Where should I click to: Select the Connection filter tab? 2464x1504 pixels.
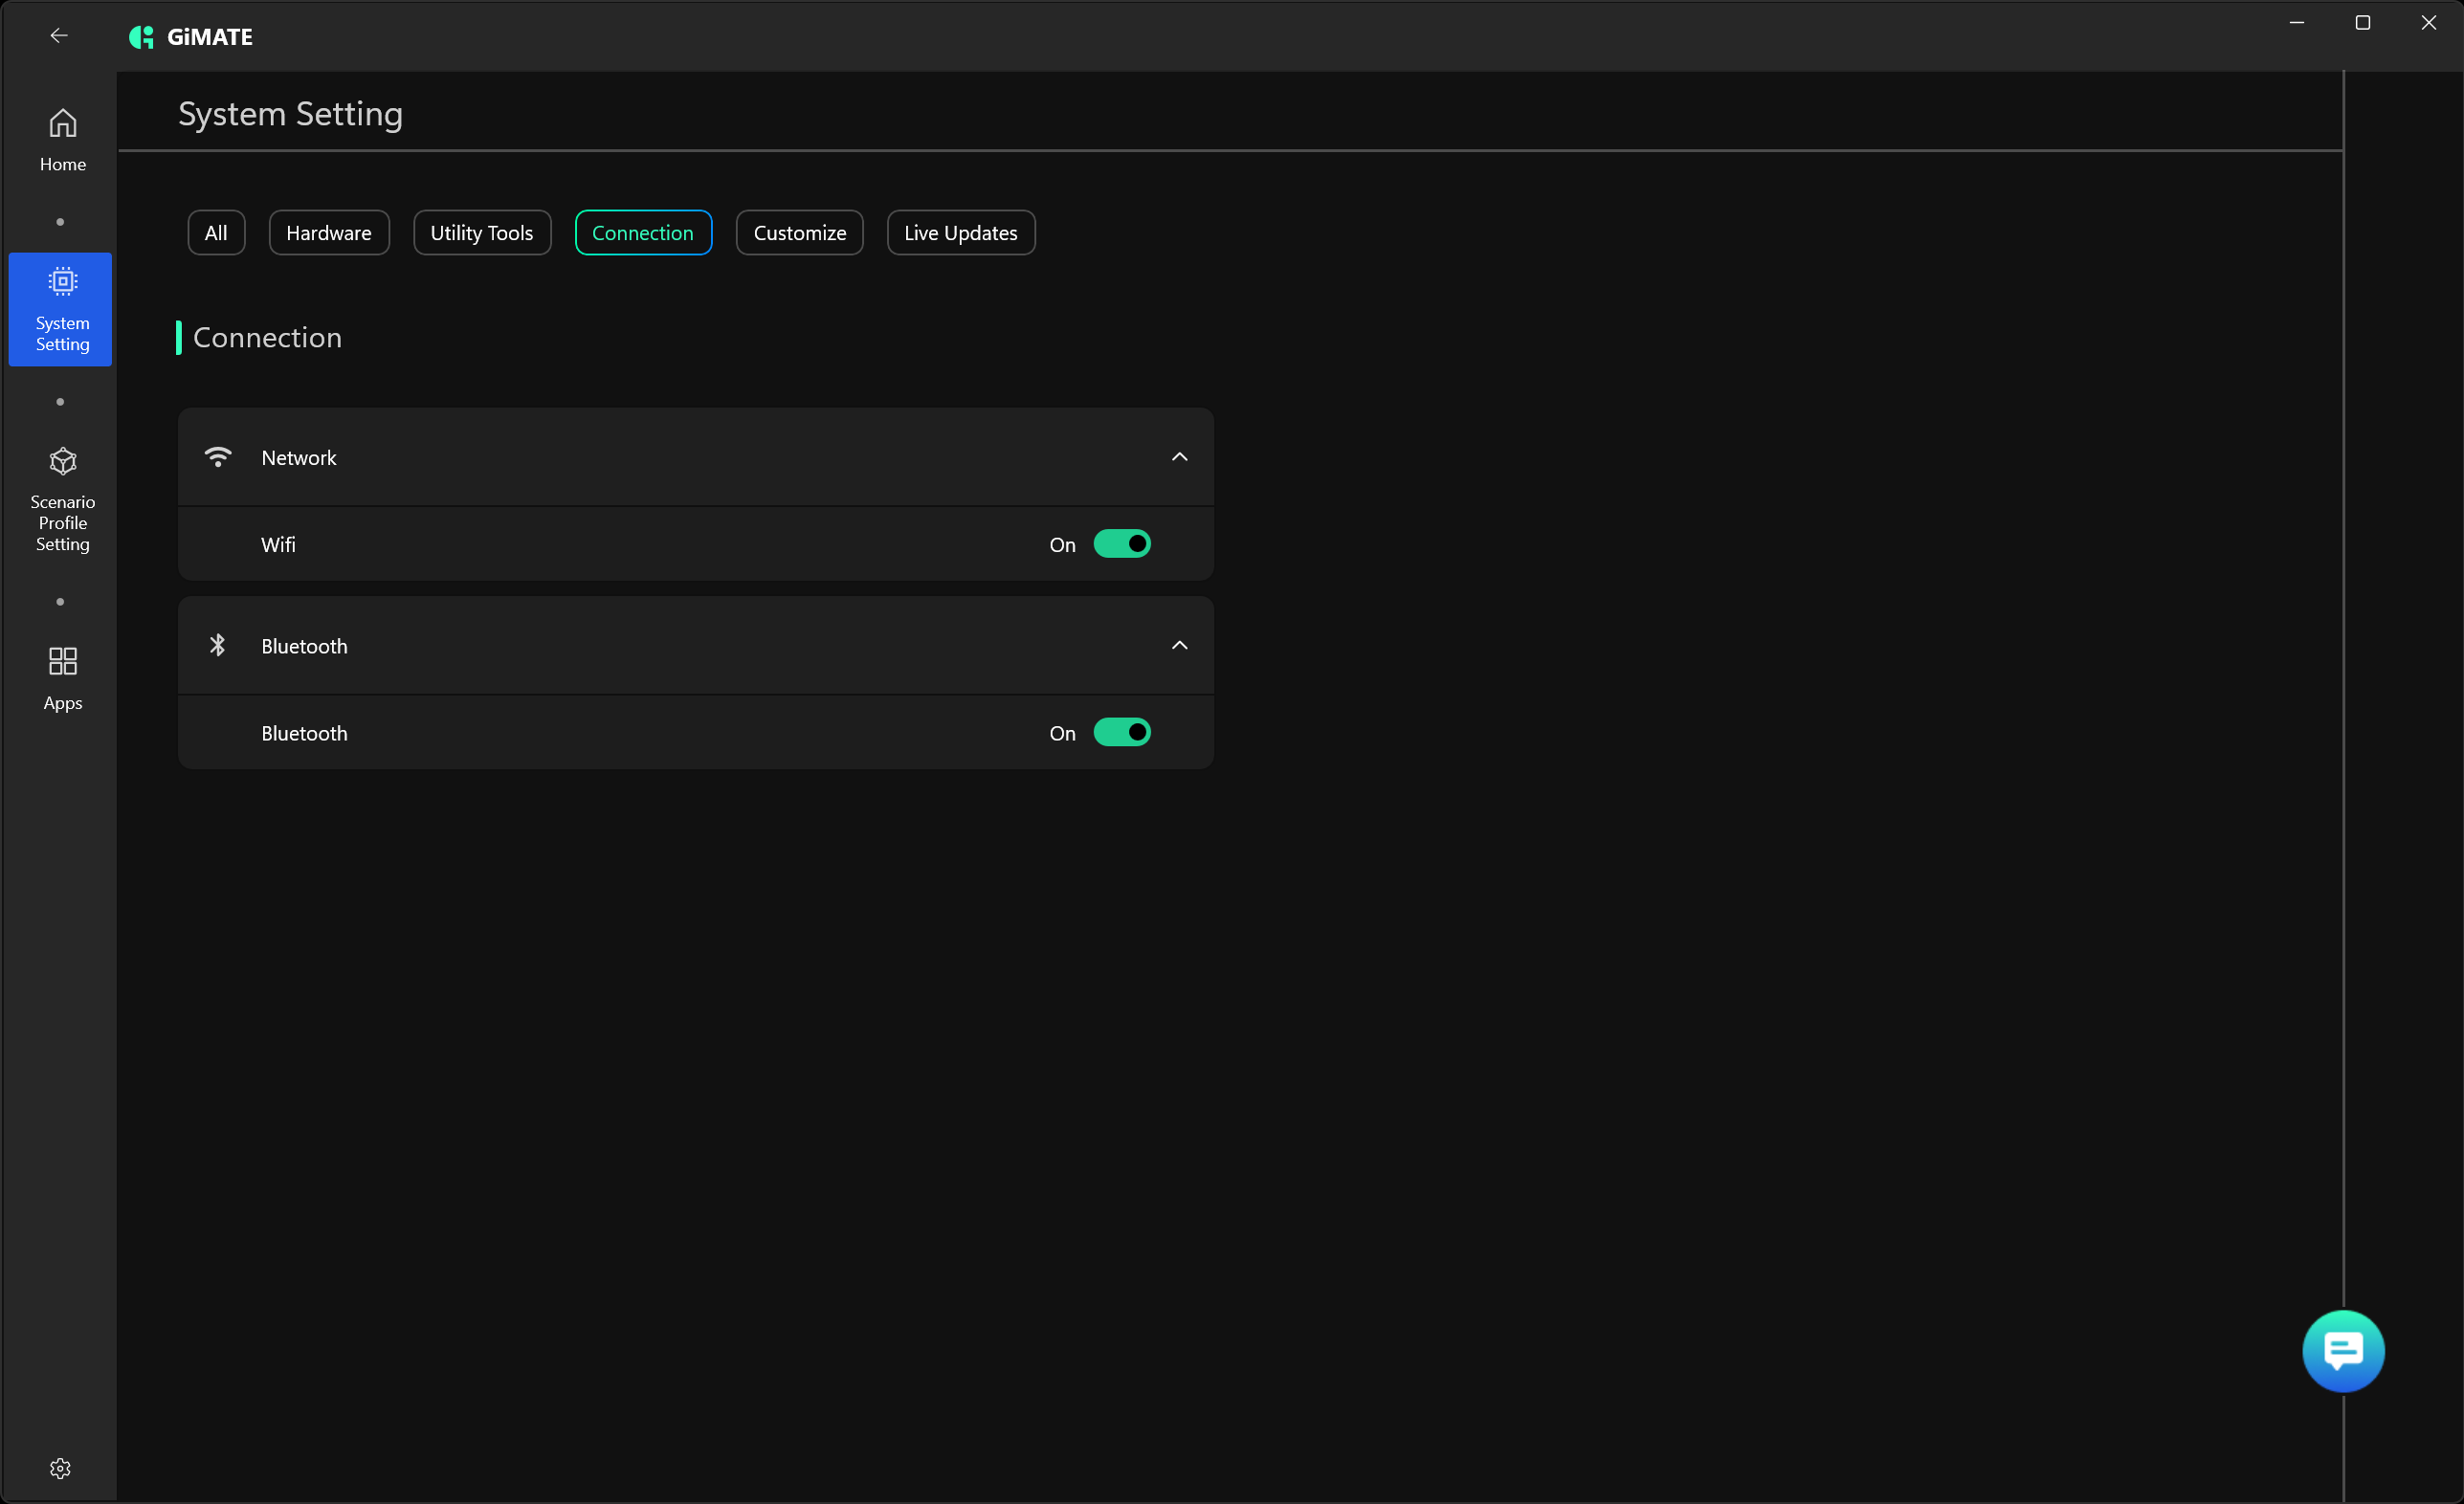(642, 232)
